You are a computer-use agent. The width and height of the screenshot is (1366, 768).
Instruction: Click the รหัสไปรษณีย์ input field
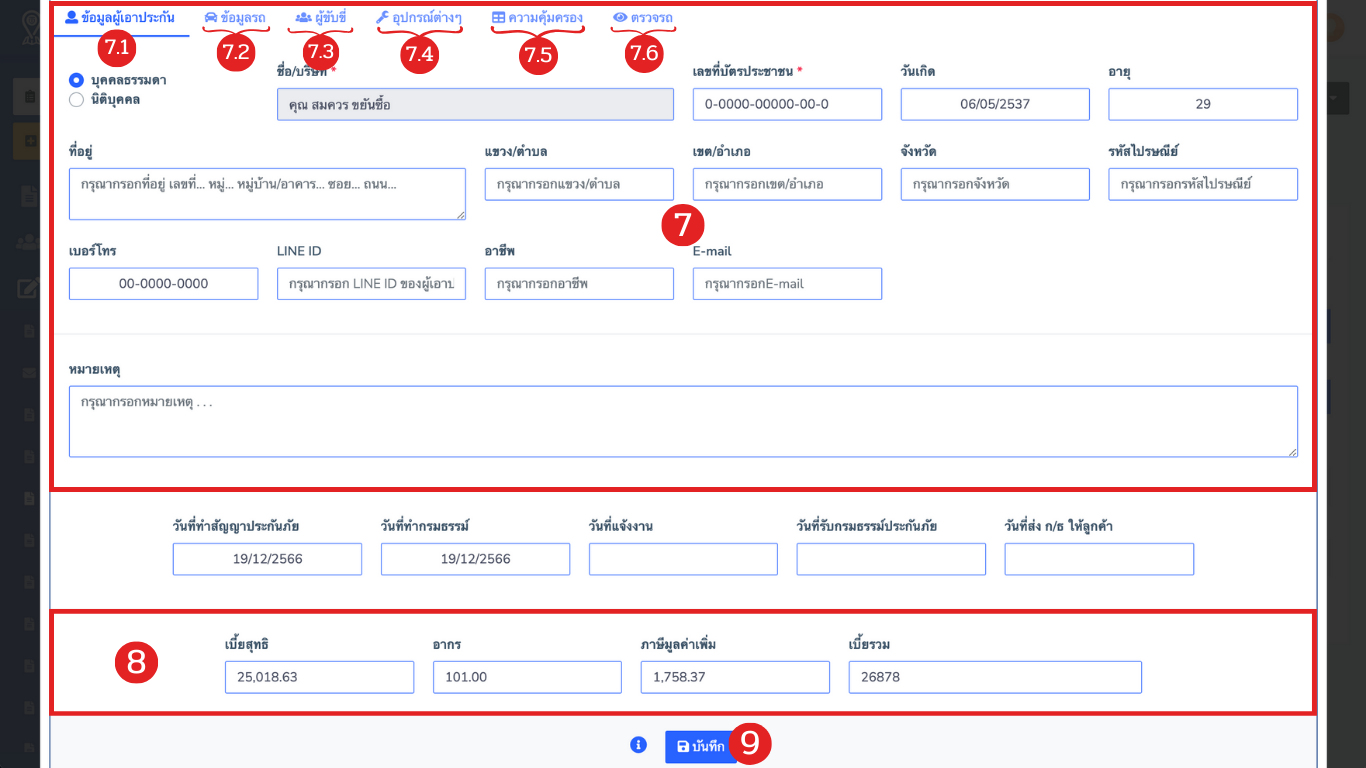tap(1203, 184)
